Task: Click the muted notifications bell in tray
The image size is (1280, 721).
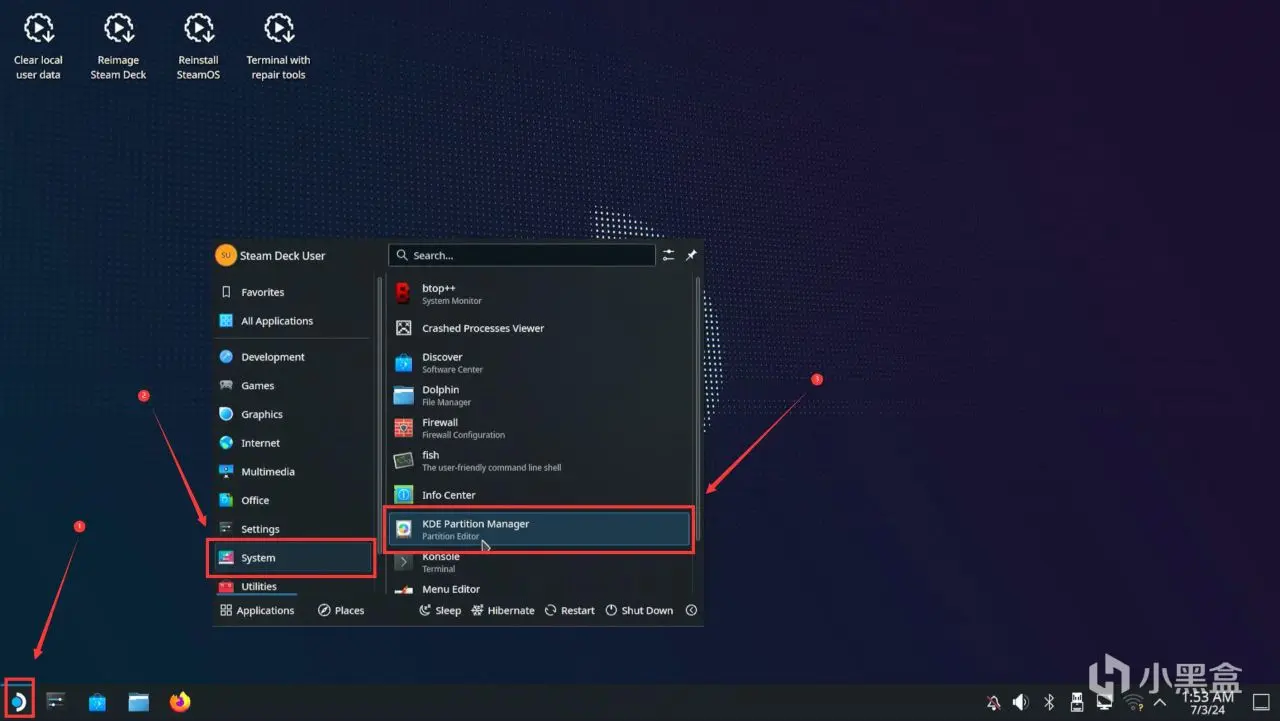Action: (993, 702)
